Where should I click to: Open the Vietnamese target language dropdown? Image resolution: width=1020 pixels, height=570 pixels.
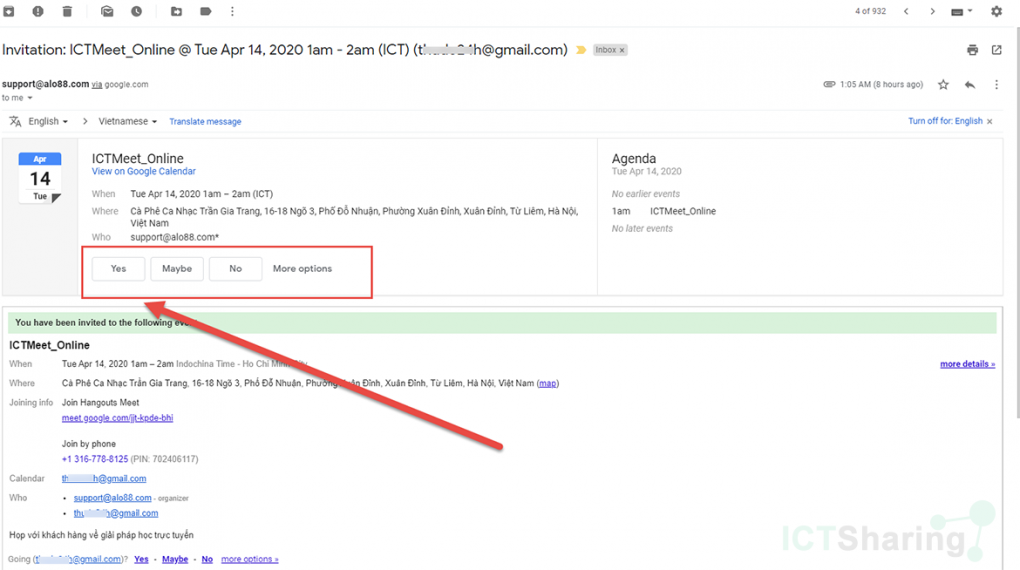pos(128,121)
